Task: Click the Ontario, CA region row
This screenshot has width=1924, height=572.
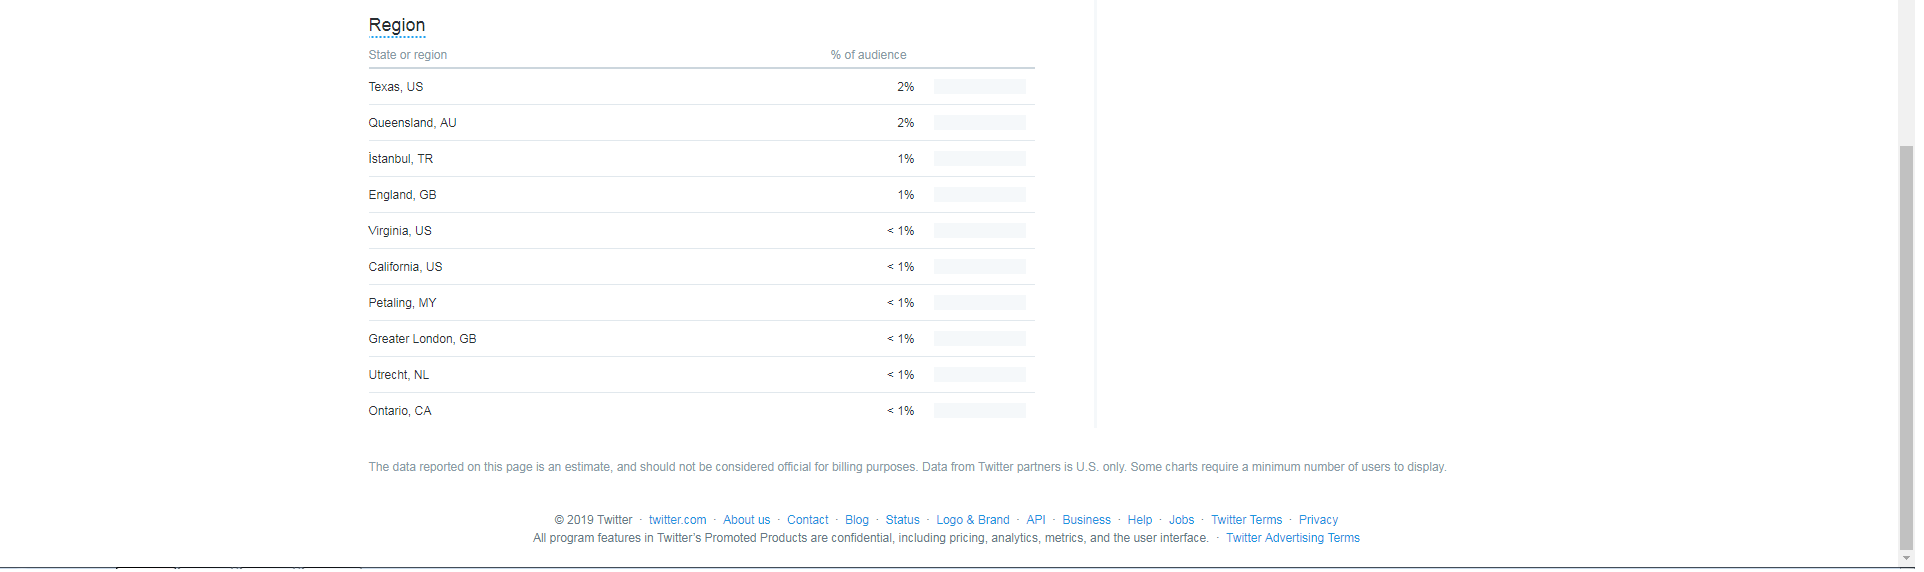Action: click(701, 411)
